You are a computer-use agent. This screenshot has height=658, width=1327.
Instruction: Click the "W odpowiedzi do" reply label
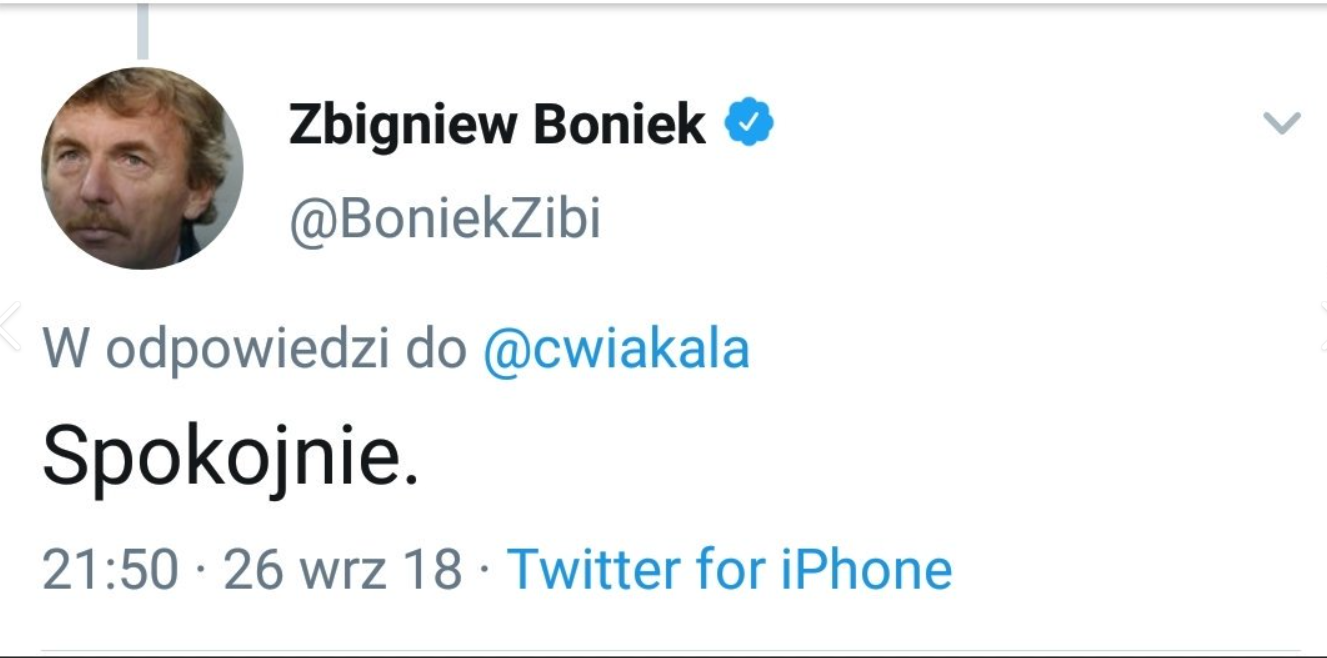(255, 350)
